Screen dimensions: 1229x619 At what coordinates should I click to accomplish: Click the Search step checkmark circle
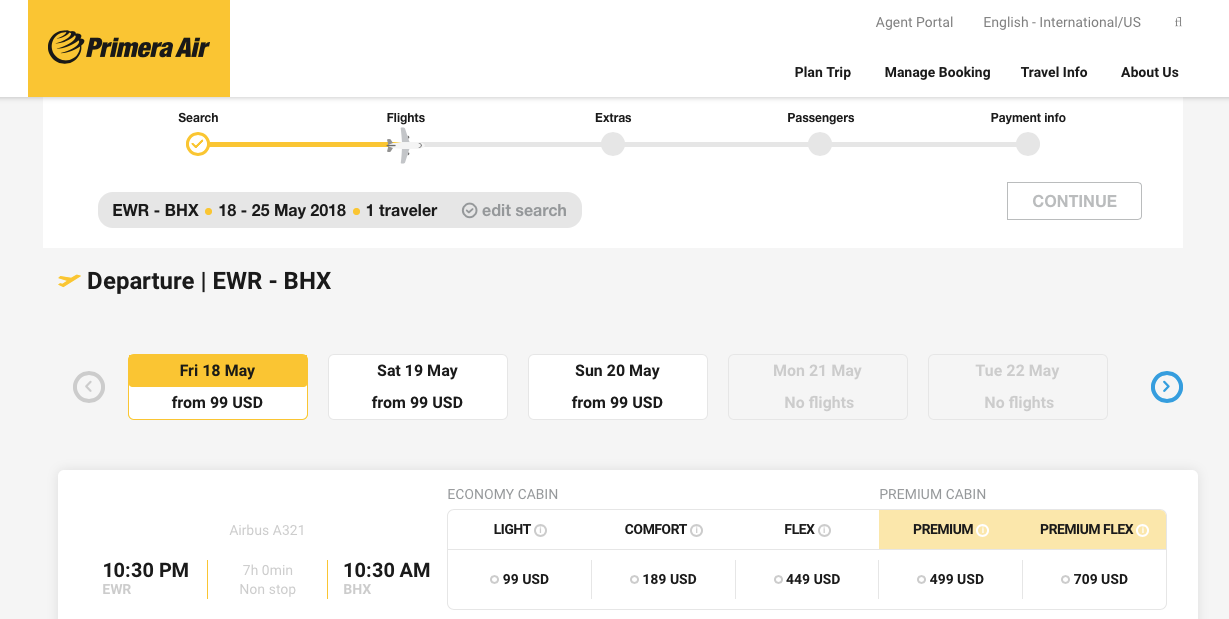(x=198, y=145)
